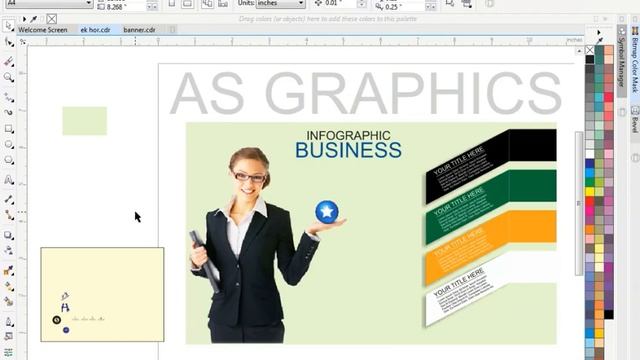This screenshot has height=360, width=640.
Task: Select the Crop tool
Action: click(x=8, y=61)
